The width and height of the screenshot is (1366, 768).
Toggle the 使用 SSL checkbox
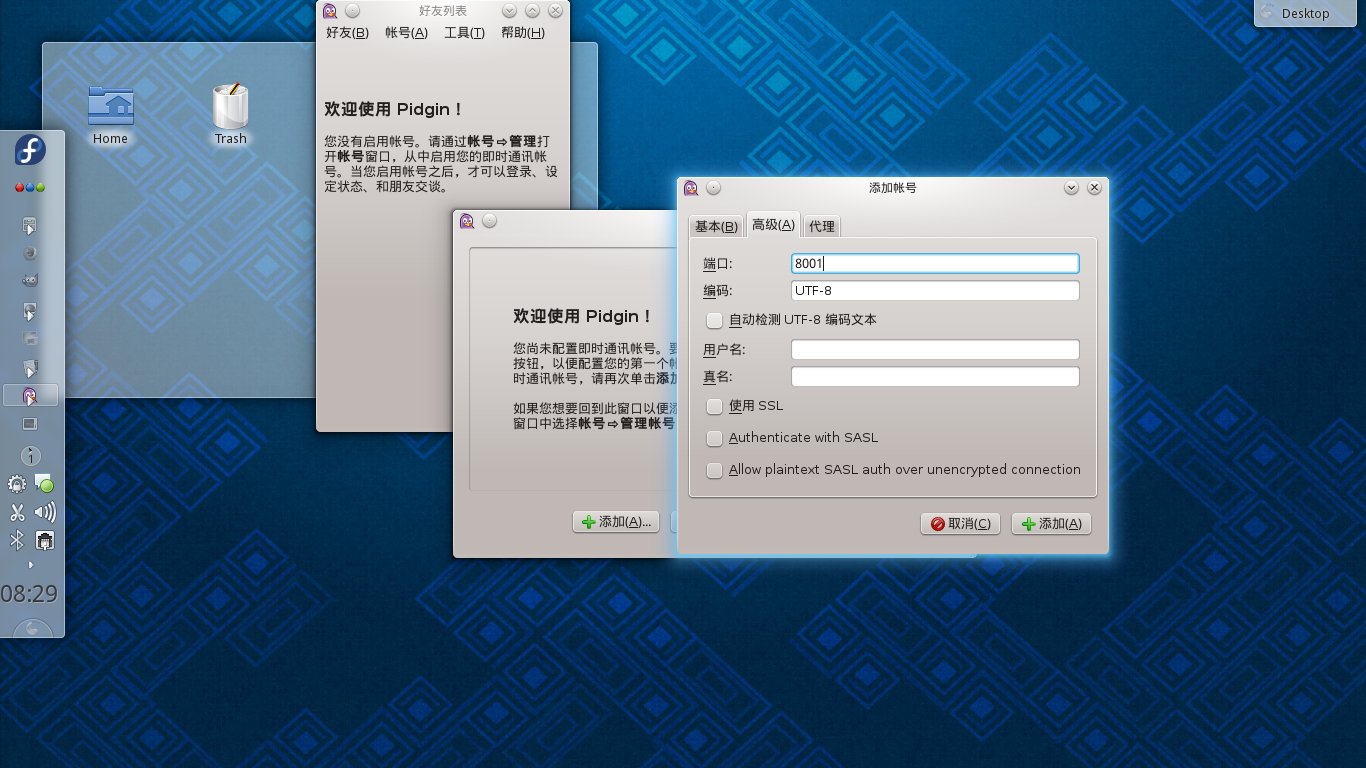pyautogui.click(x=714, y=406)
